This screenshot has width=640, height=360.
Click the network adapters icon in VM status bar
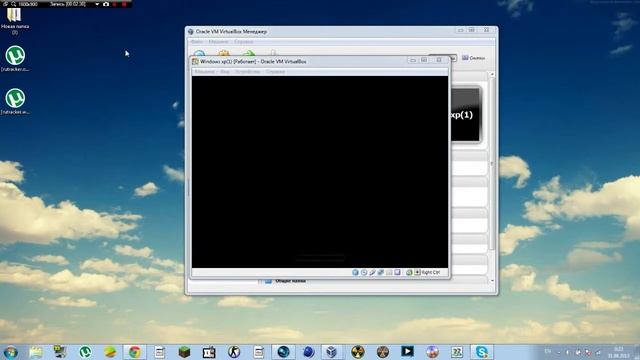coord(381,272)
